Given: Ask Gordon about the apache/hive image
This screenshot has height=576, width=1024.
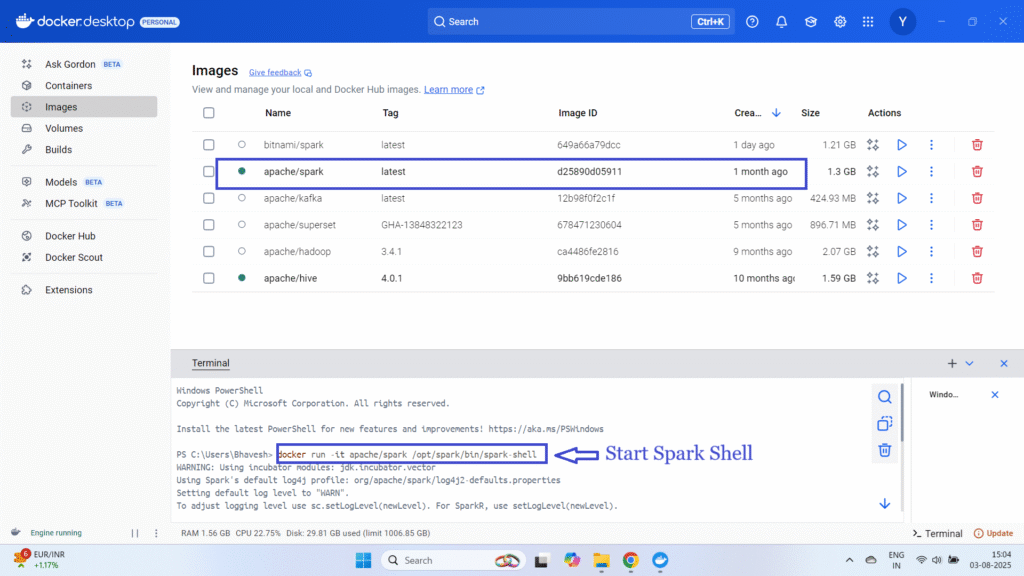Looking at the screenshot, I should tap(872, 278).
